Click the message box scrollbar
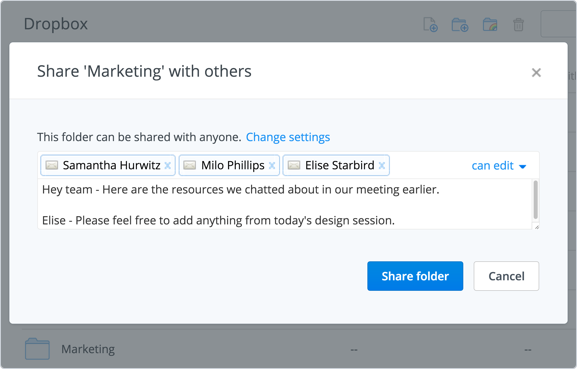 pyautogui.click(x=535, y=200)
